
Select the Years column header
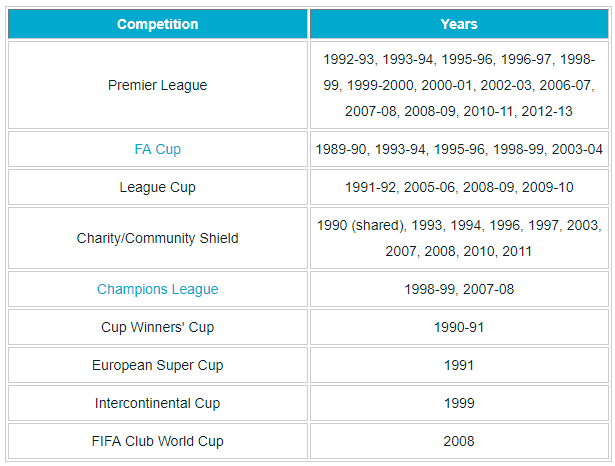459,24
